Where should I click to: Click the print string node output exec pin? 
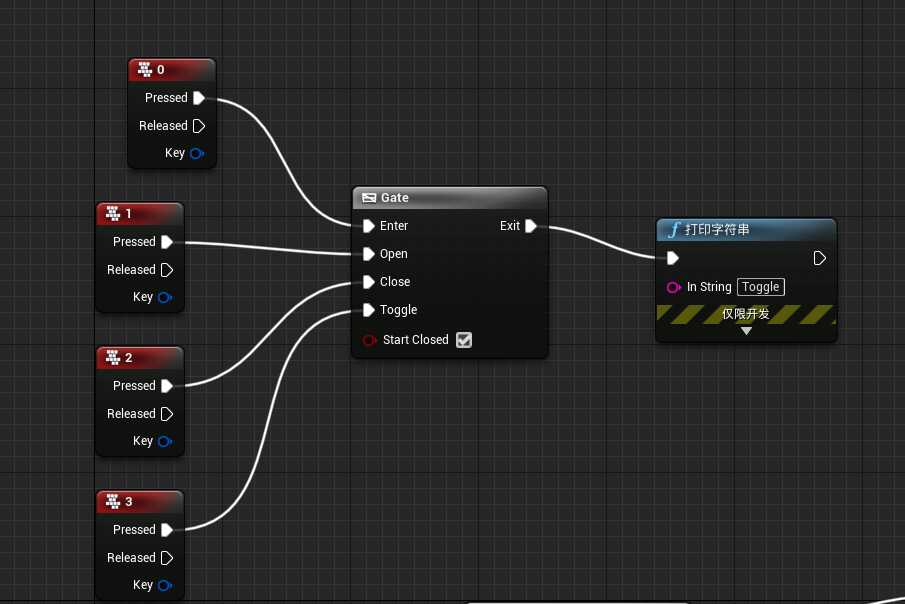819,258
